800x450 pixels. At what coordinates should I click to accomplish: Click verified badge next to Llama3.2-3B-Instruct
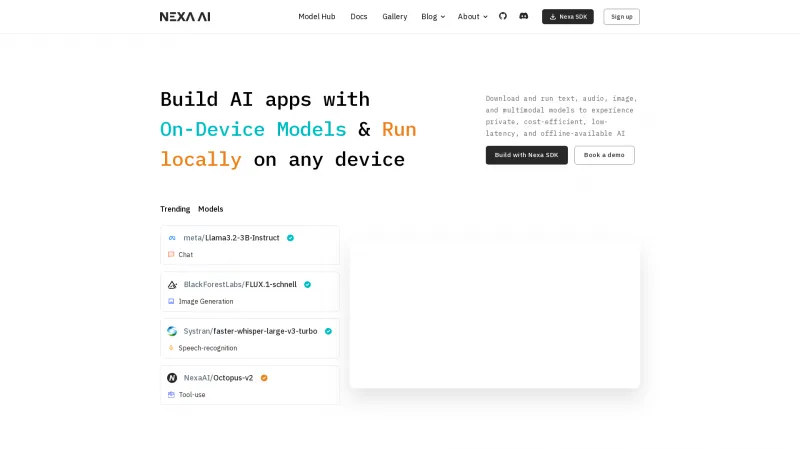[290, 238]
